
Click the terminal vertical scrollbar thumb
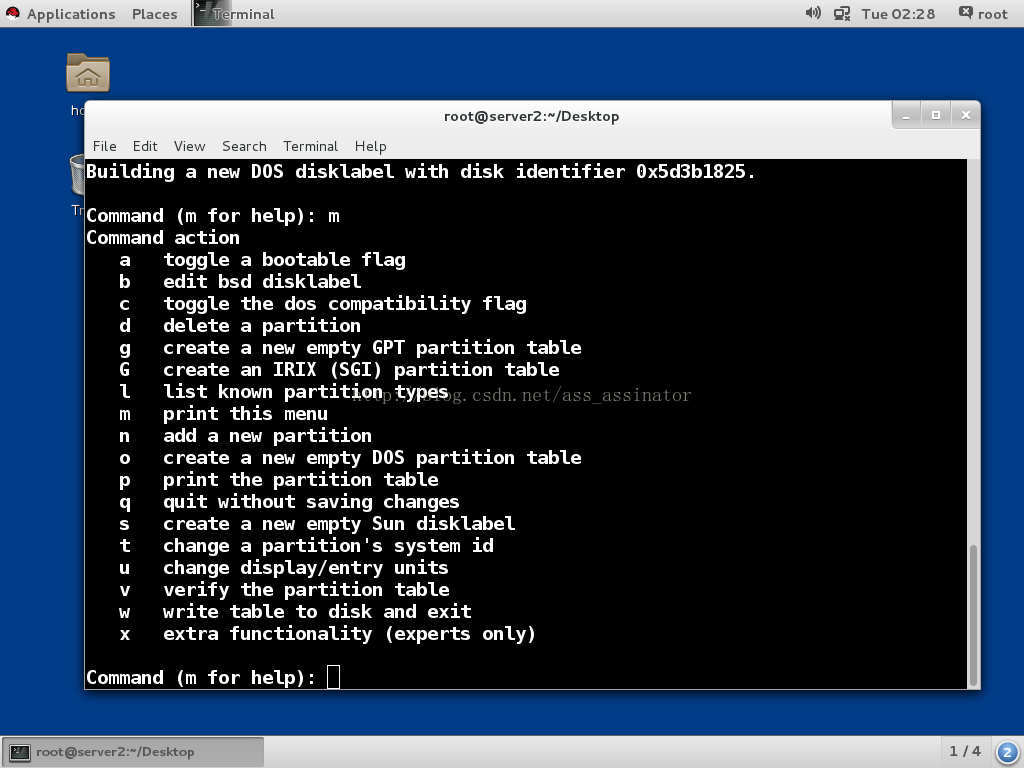[973, 613]
